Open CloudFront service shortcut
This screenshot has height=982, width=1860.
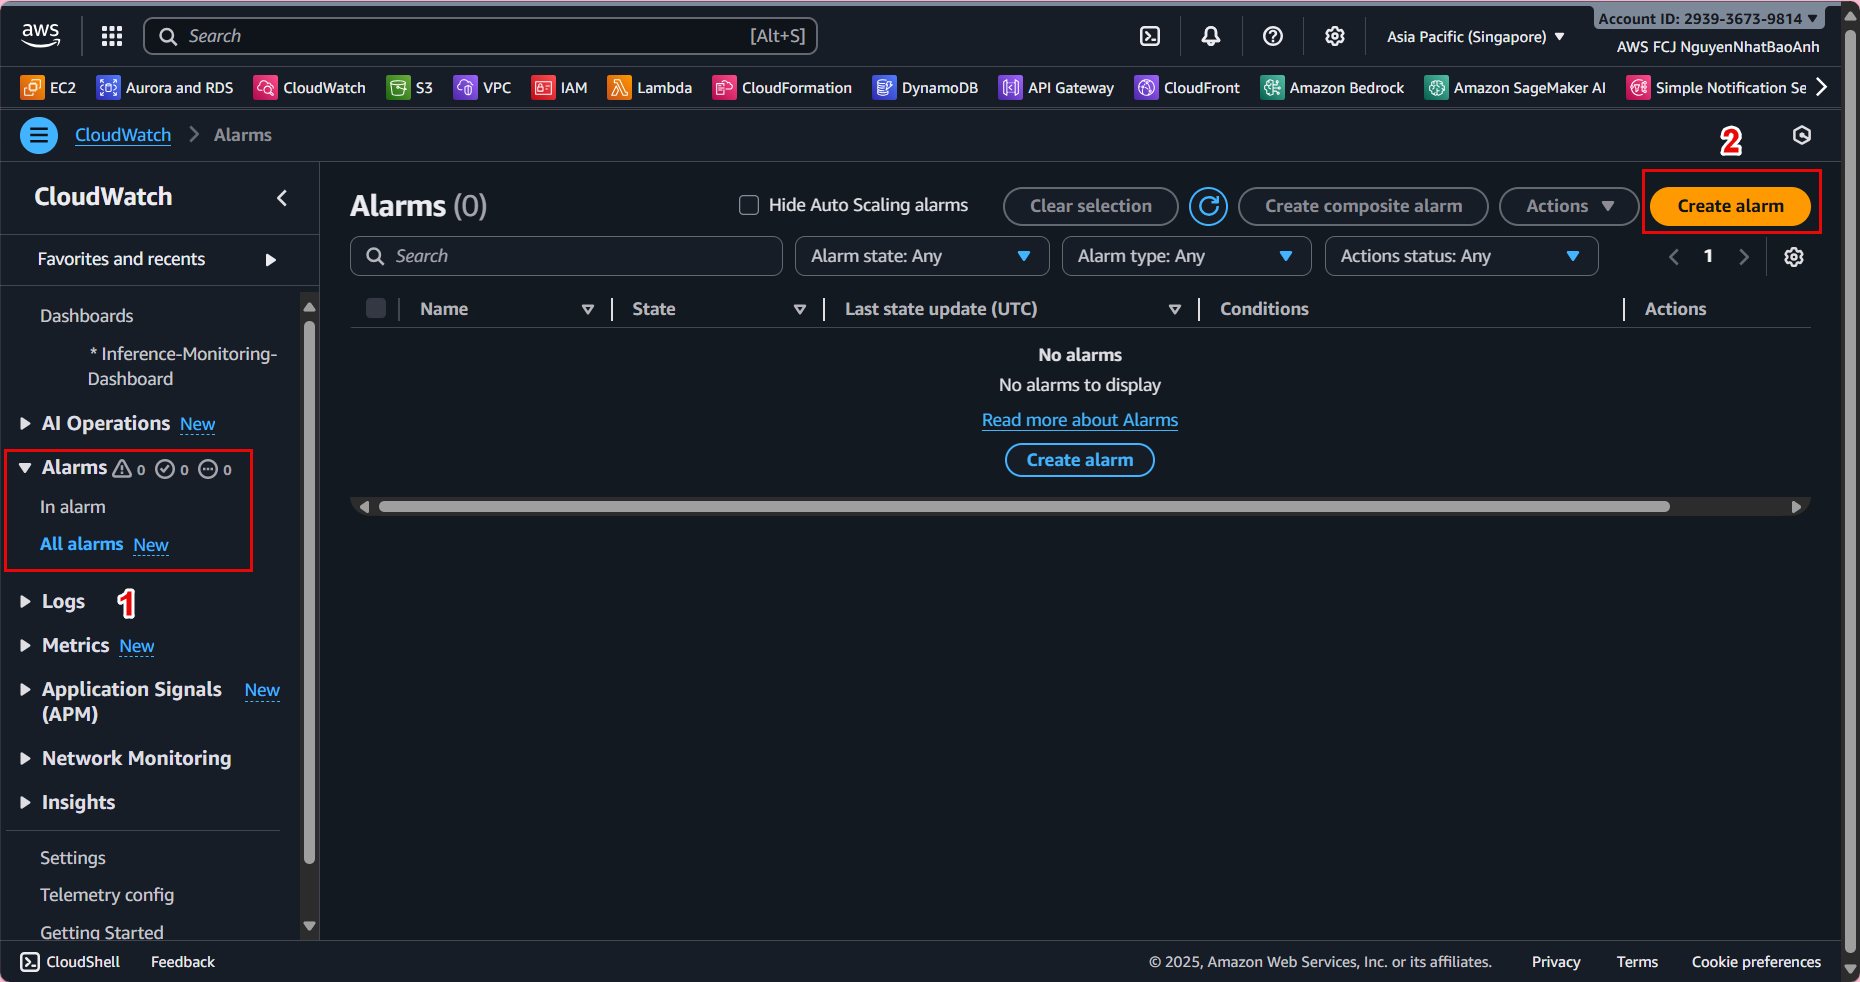1187,88
